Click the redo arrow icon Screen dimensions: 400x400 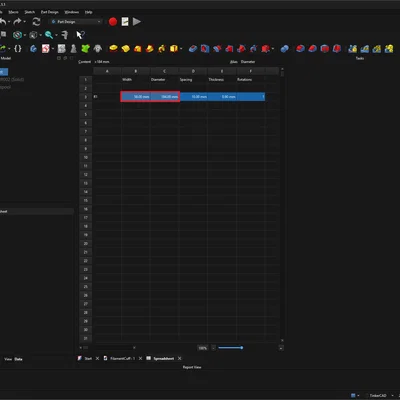click(17, 22)
